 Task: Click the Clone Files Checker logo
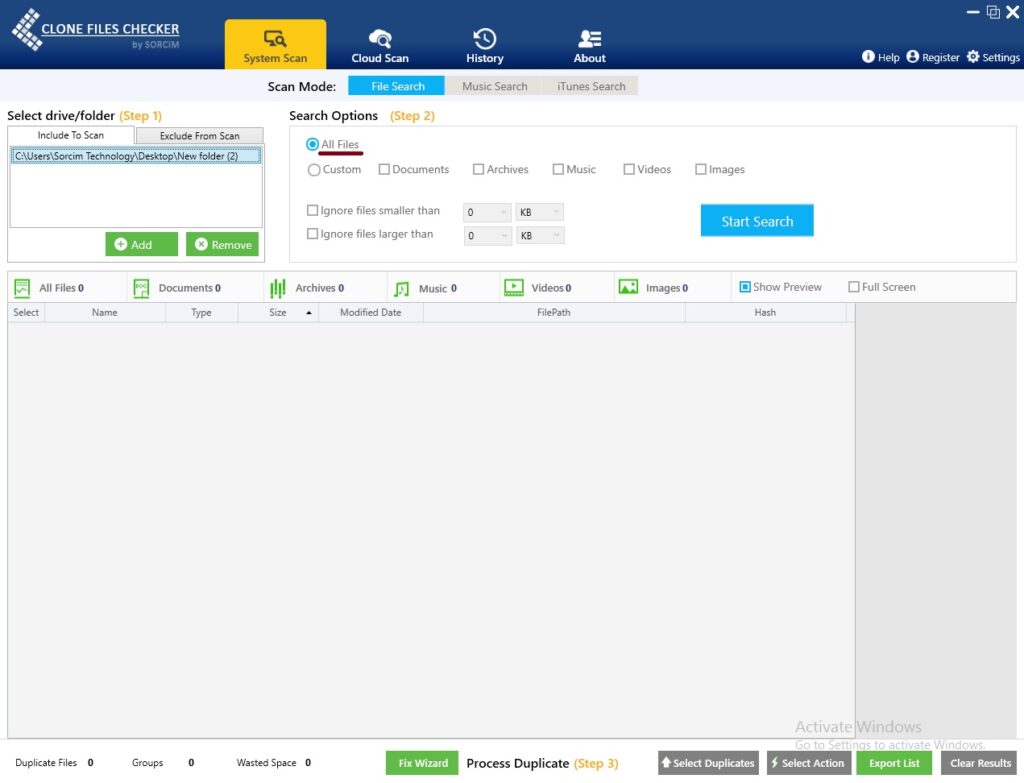[95, 30]
